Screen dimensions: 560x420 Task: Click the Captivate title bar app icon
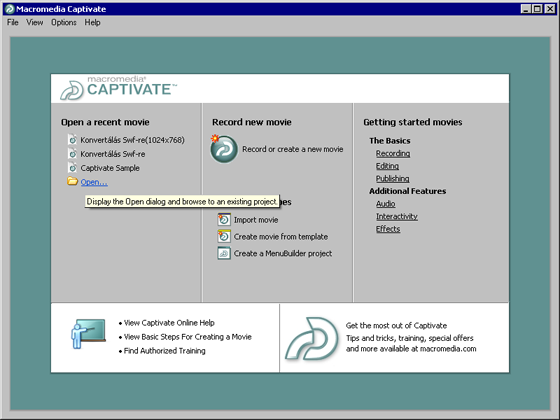click(x=9, y=9)
